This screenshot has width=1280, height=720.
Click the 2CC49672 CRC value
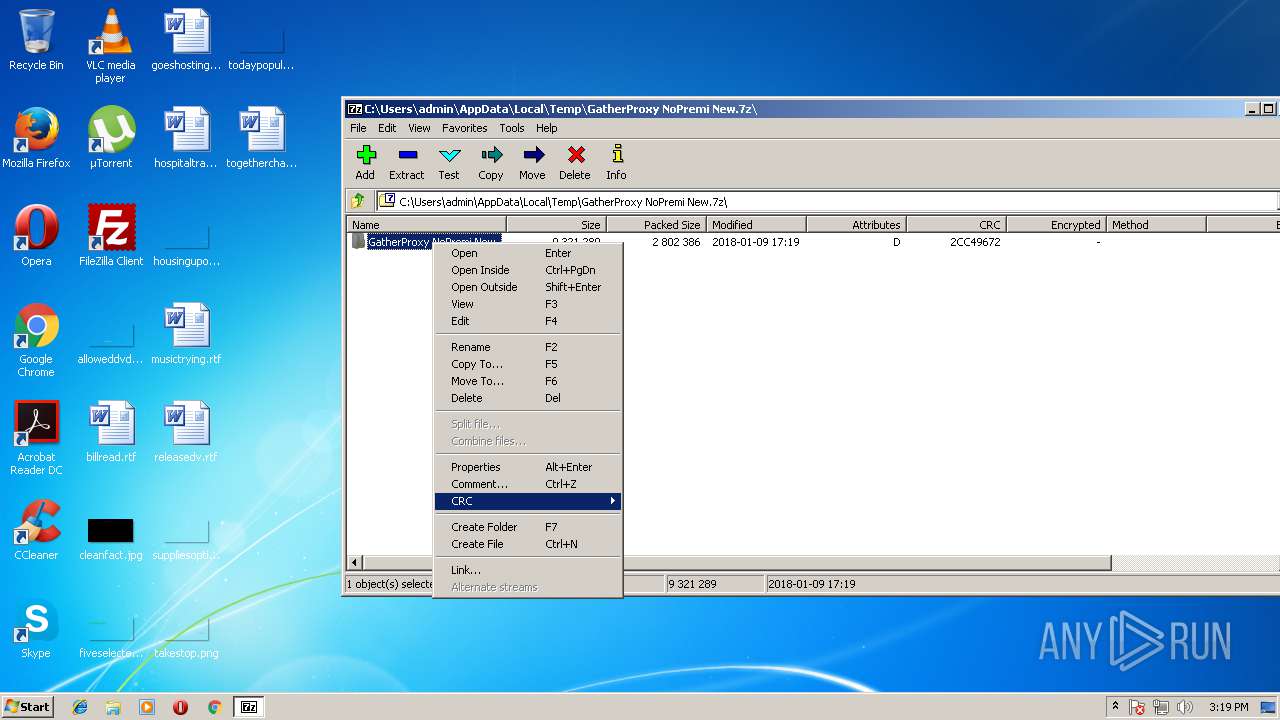975,242
